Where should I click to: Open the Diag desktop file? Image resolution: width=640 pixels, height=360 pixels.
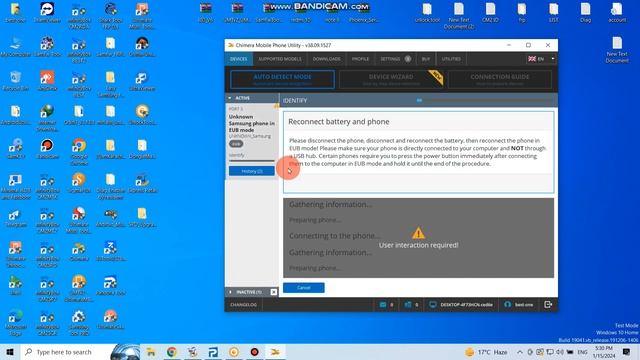(585, 12)
